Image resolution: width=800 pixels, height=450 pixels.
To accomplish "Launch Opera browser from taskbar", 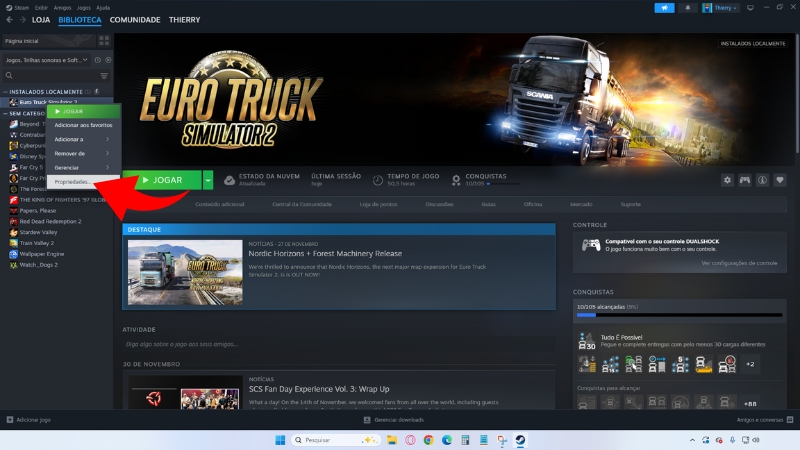I will click(410, 440).
